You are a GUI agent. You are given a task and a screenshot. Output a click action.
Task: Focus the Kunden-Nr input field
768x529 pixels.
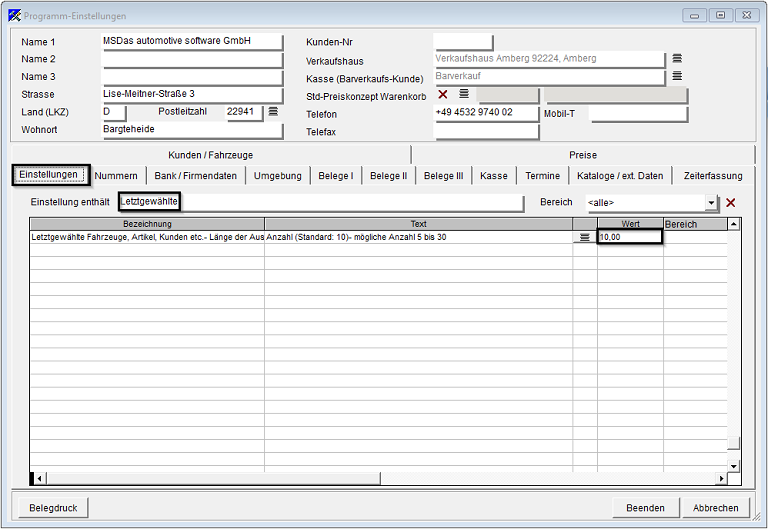[x=463, y=42]
